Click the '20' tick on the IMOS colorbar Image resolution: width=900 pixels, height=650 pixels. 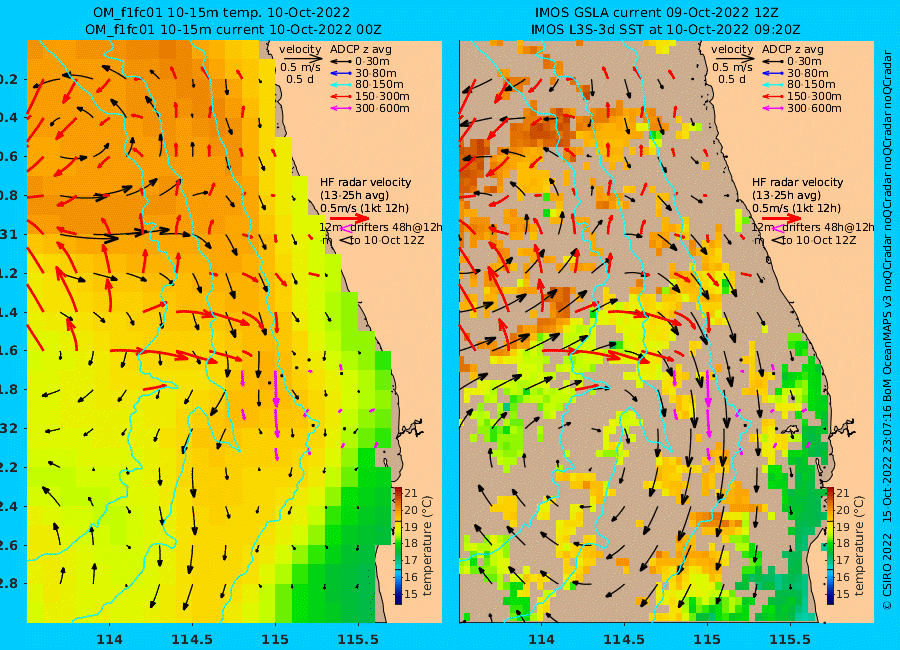point(843,510)
